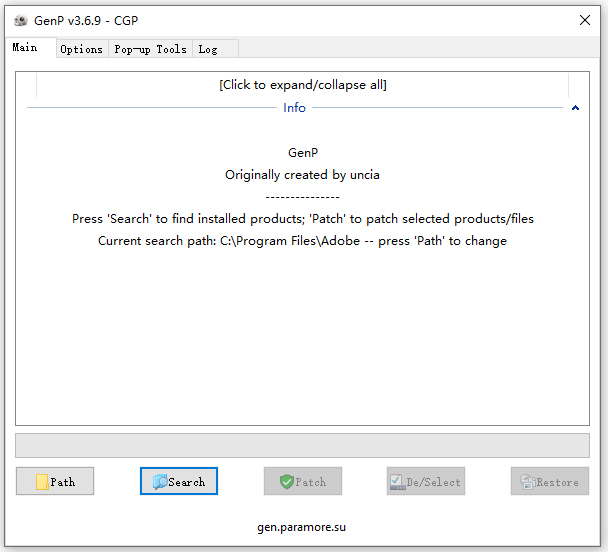Click the Restore button's file icon
Image resolution: width=608 pixels, height=552 pixels.
527,482
